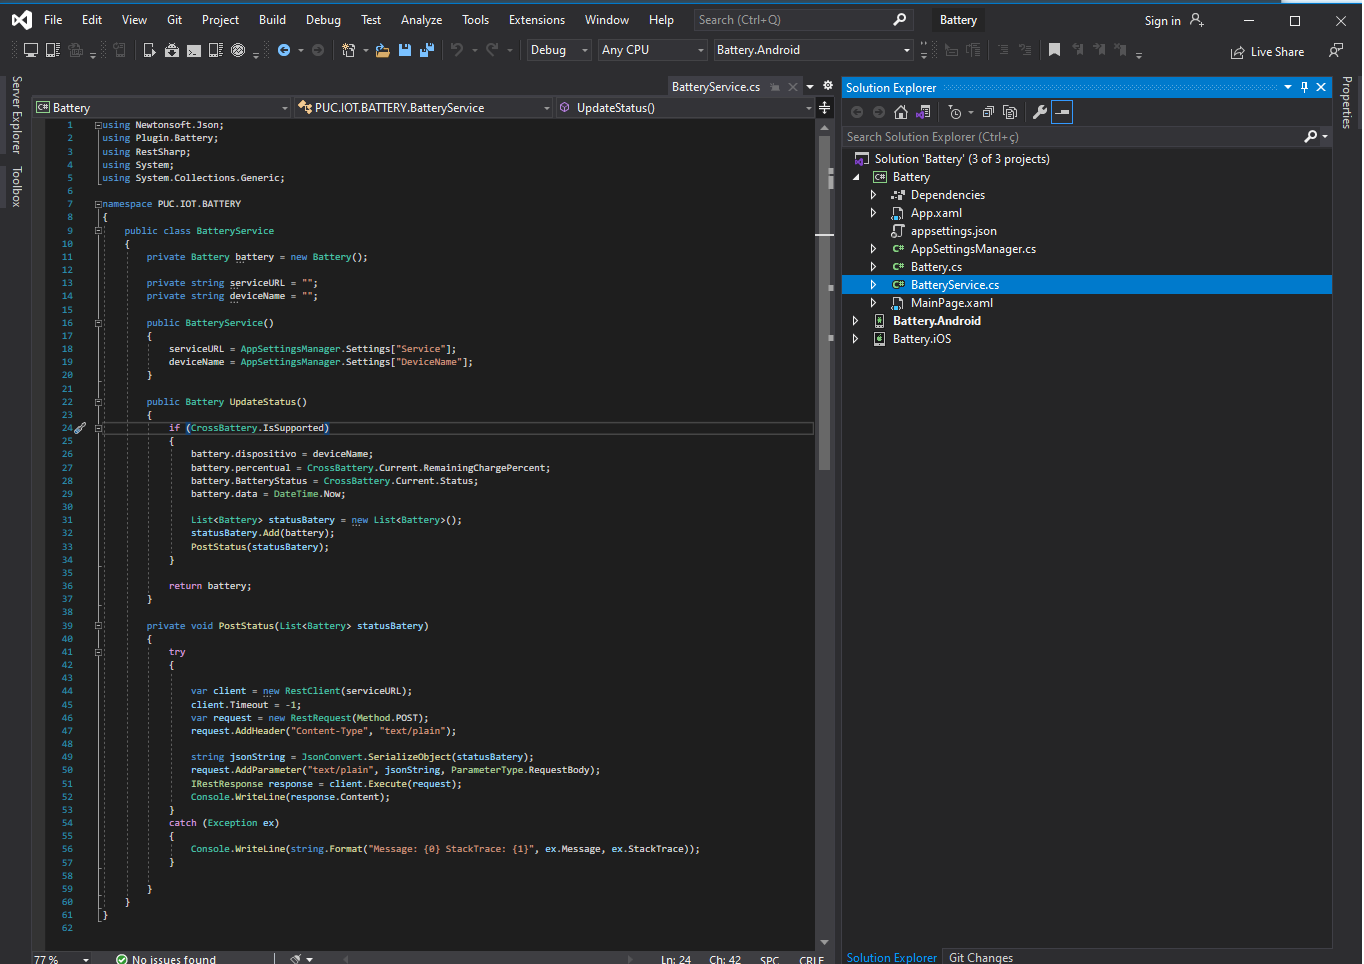Click the Live Share button
The image size is (1364, 964).
pyautogui.click(x=1267, y=52)
